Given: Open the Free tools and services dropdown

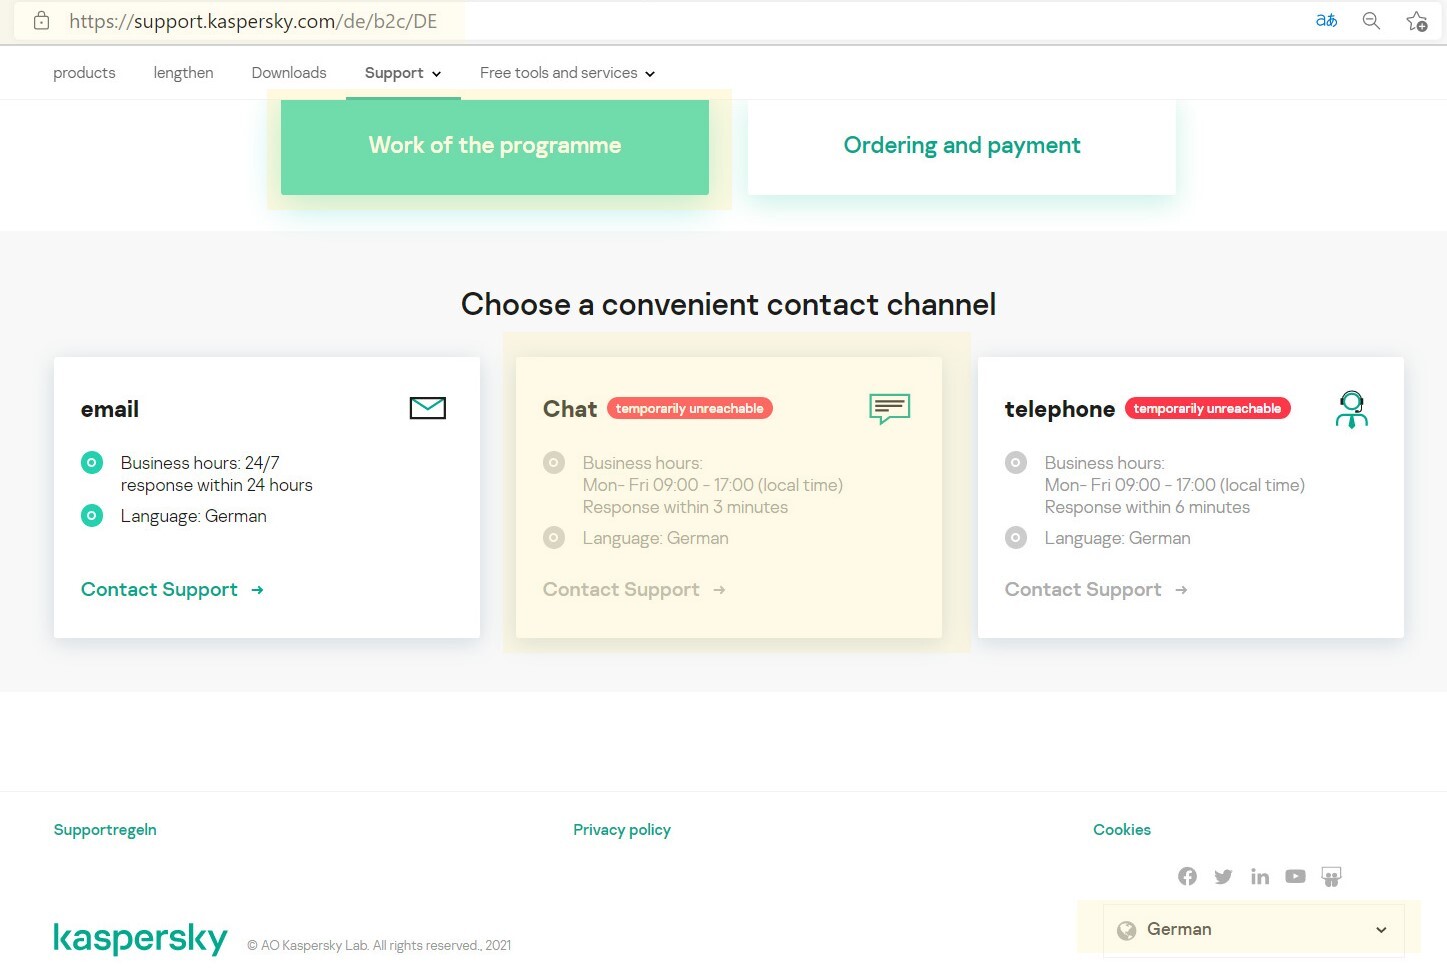Looking at the screenshot, I should [x=567, y=73].
